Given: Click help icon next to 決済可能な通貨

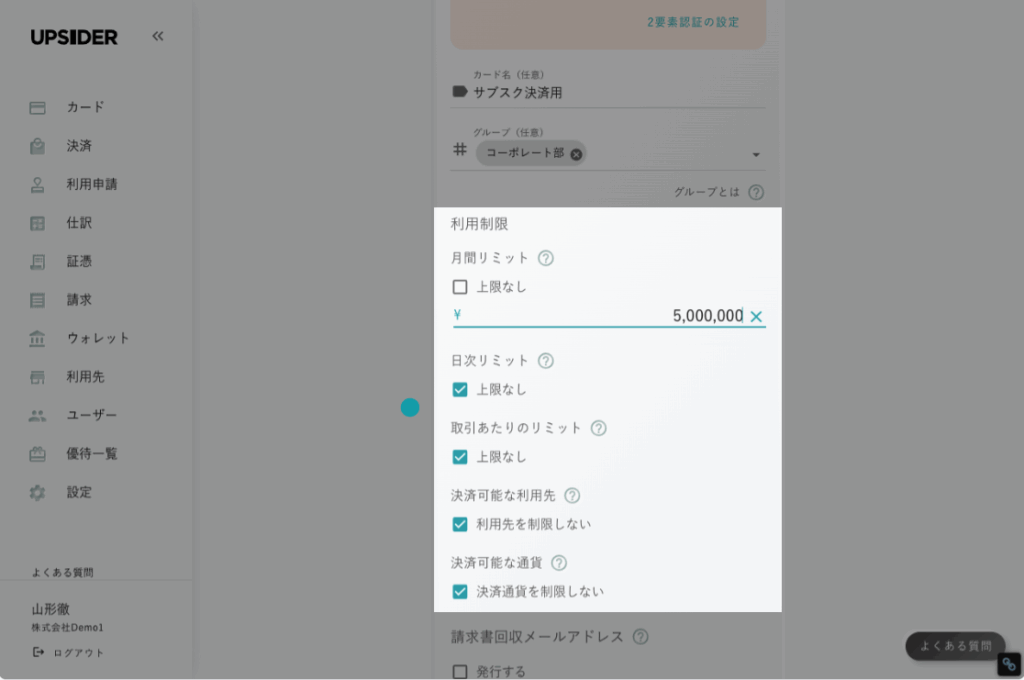Looking at the screenshot, I should [559, 563].
